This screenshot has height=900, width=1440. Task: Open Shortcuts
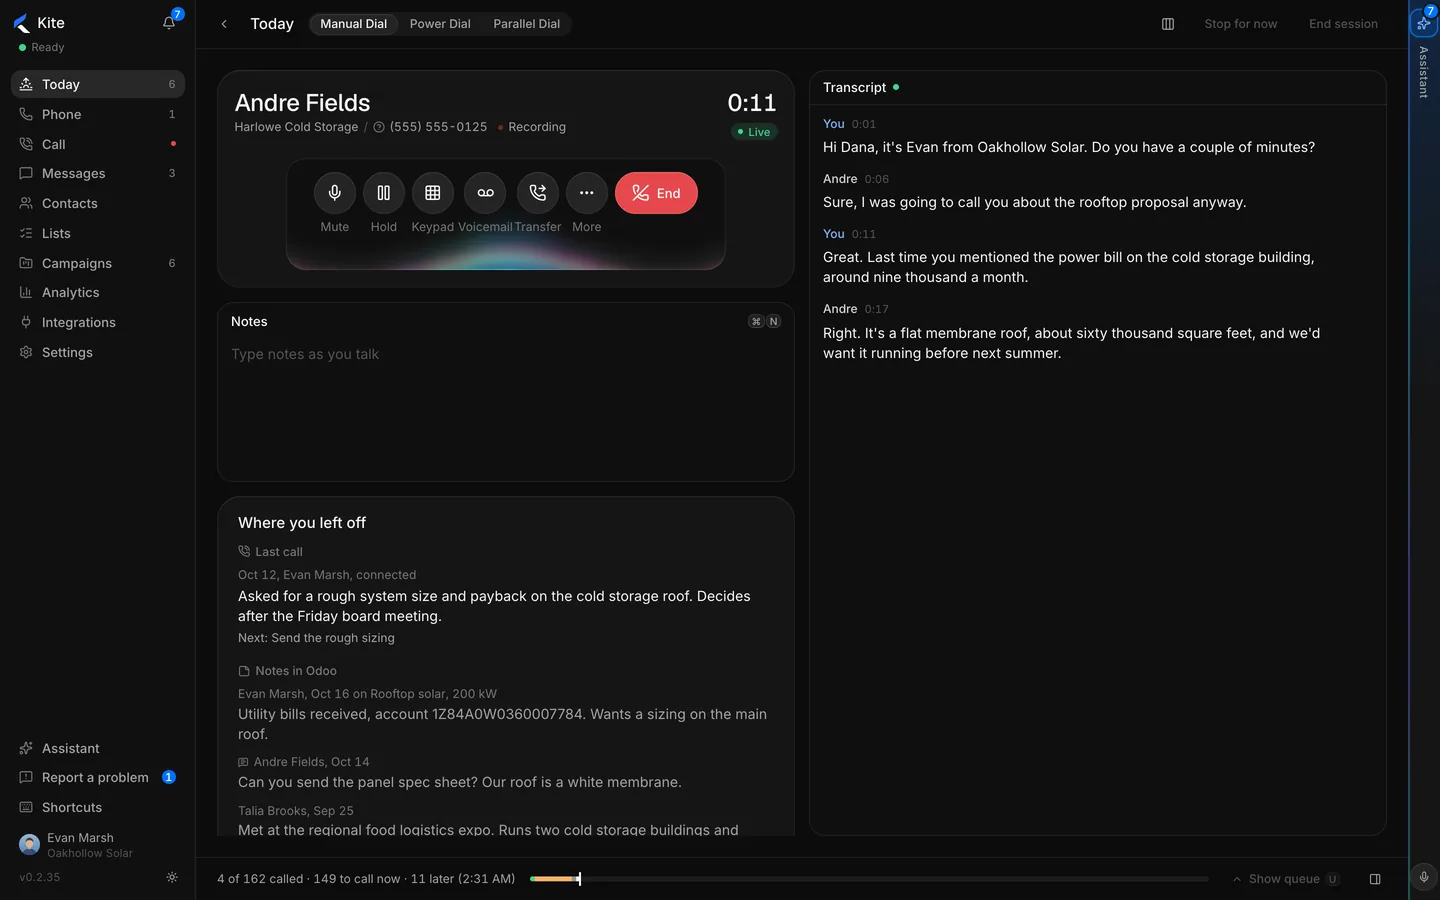click(98, 807)
